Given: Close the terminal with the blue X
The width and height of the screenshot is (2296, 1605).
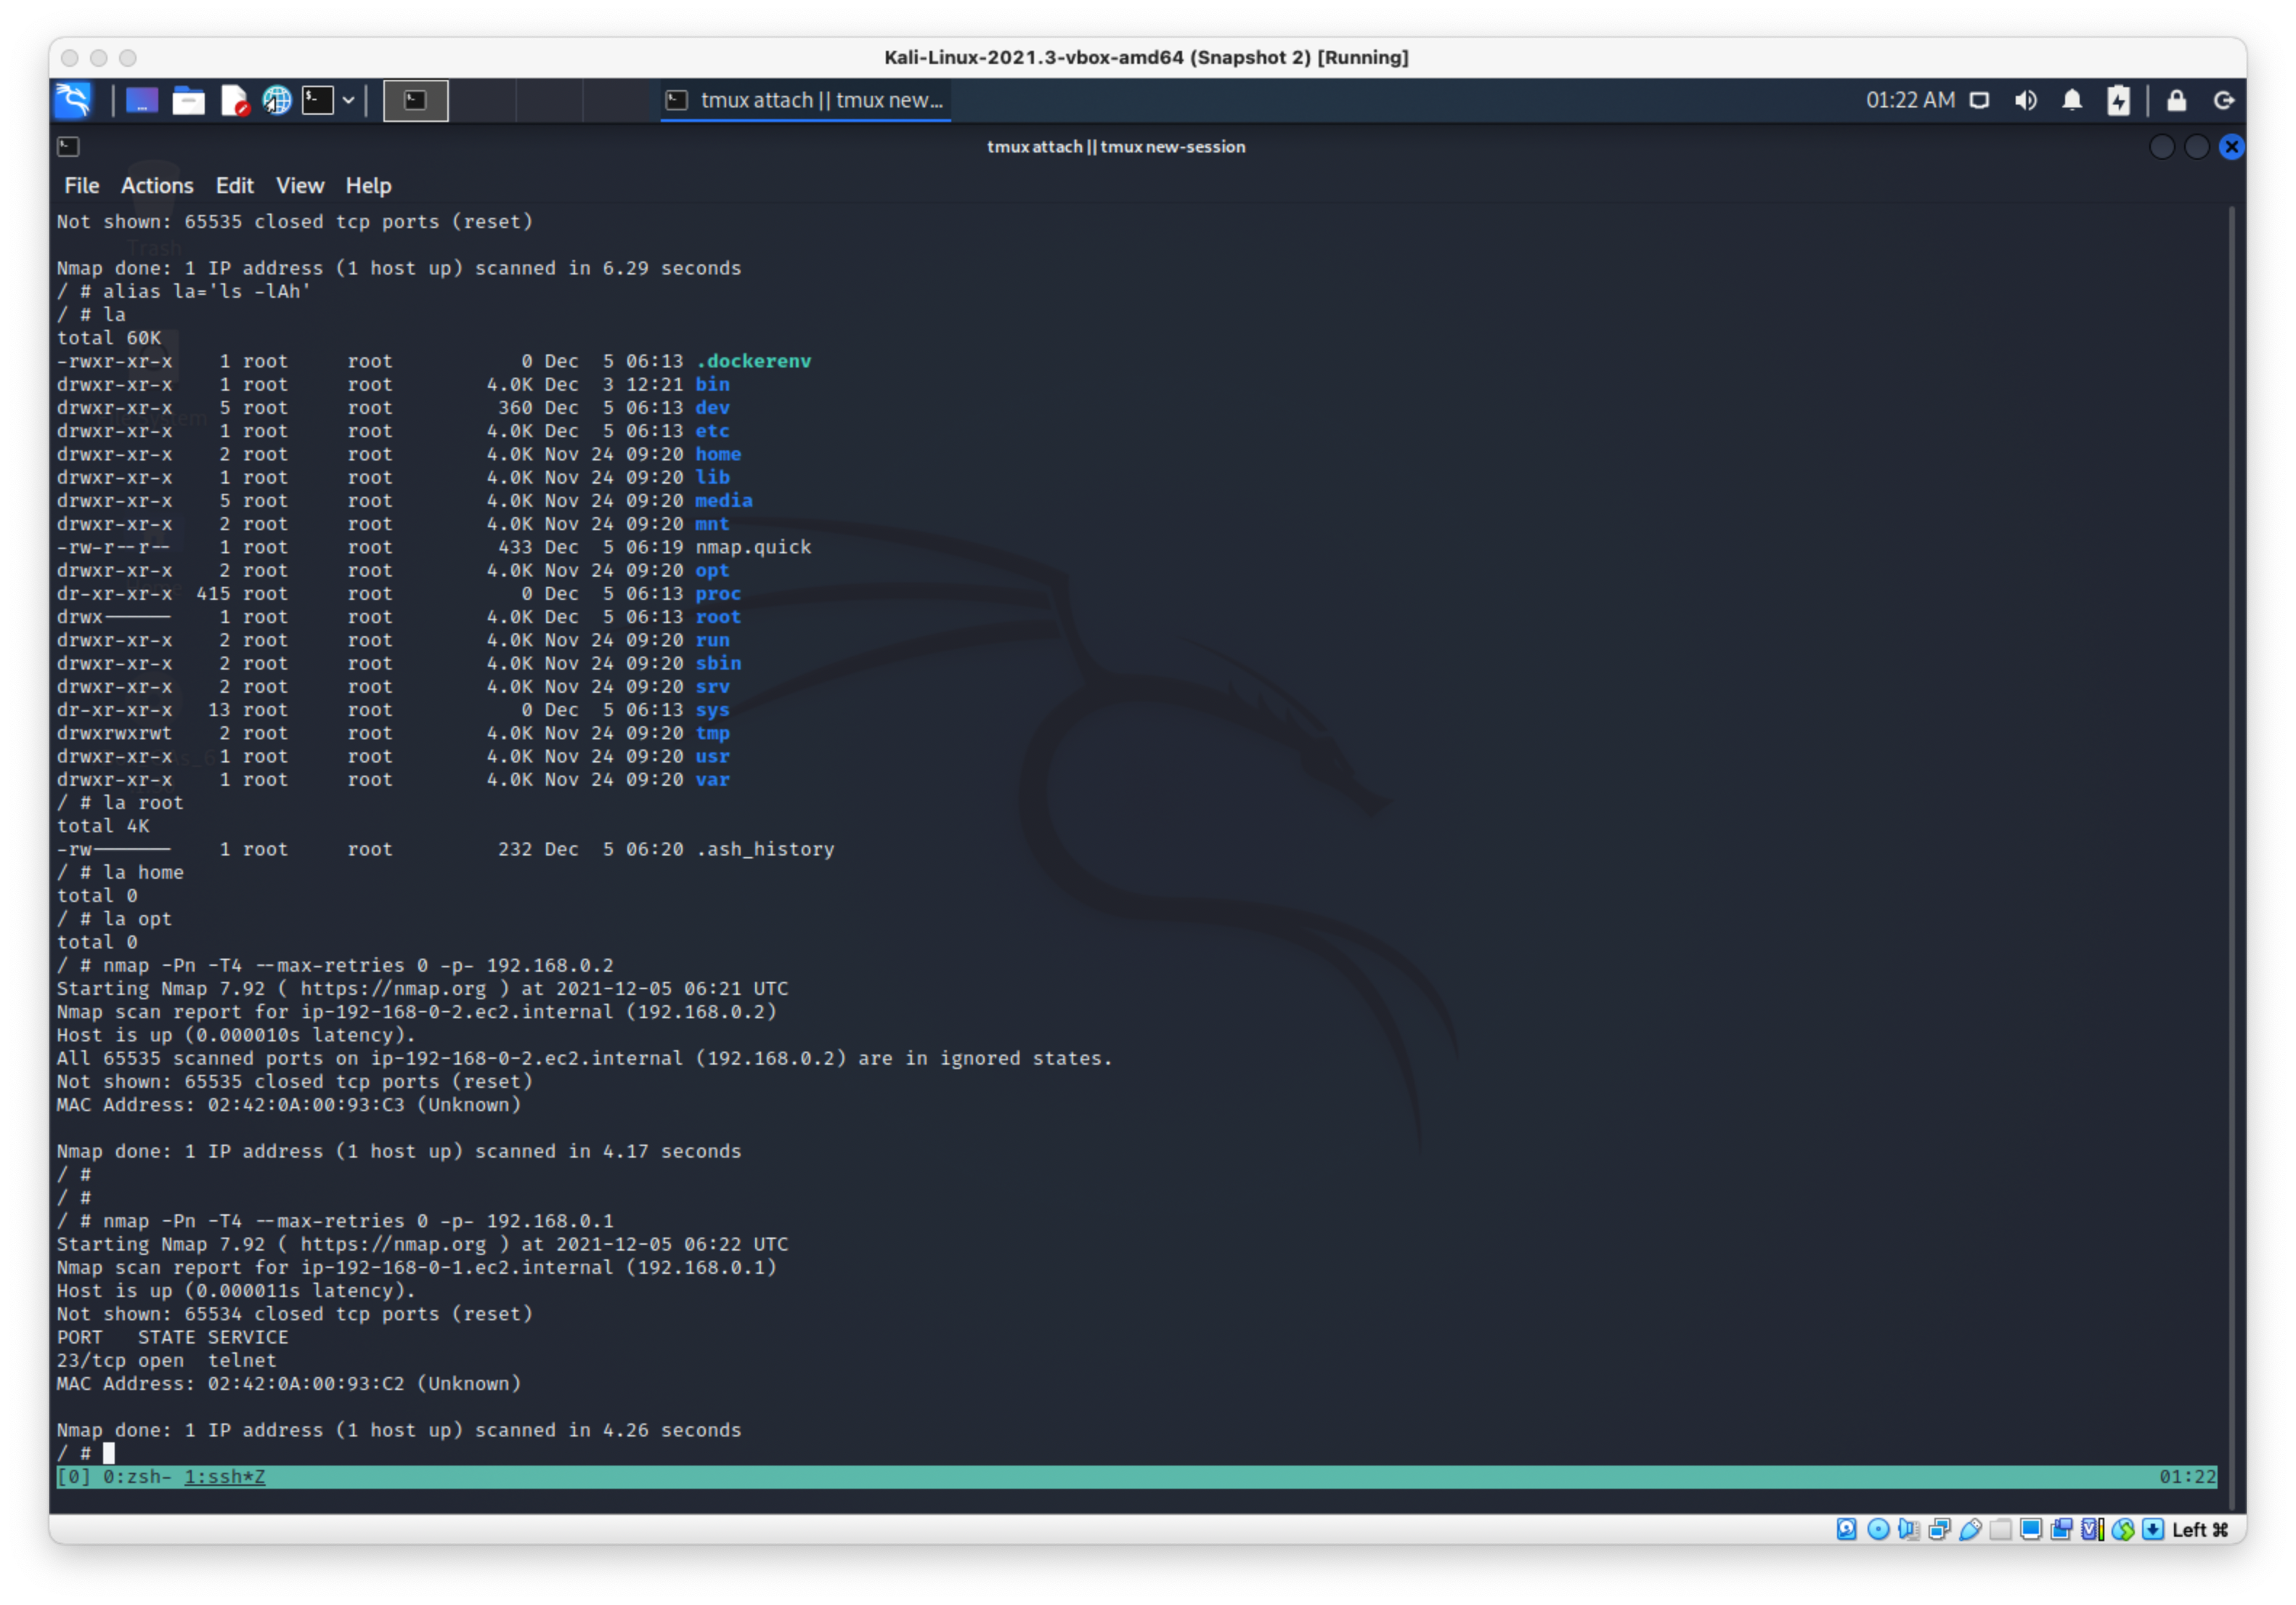Looking at the screenshot, I should (2231, 147).
